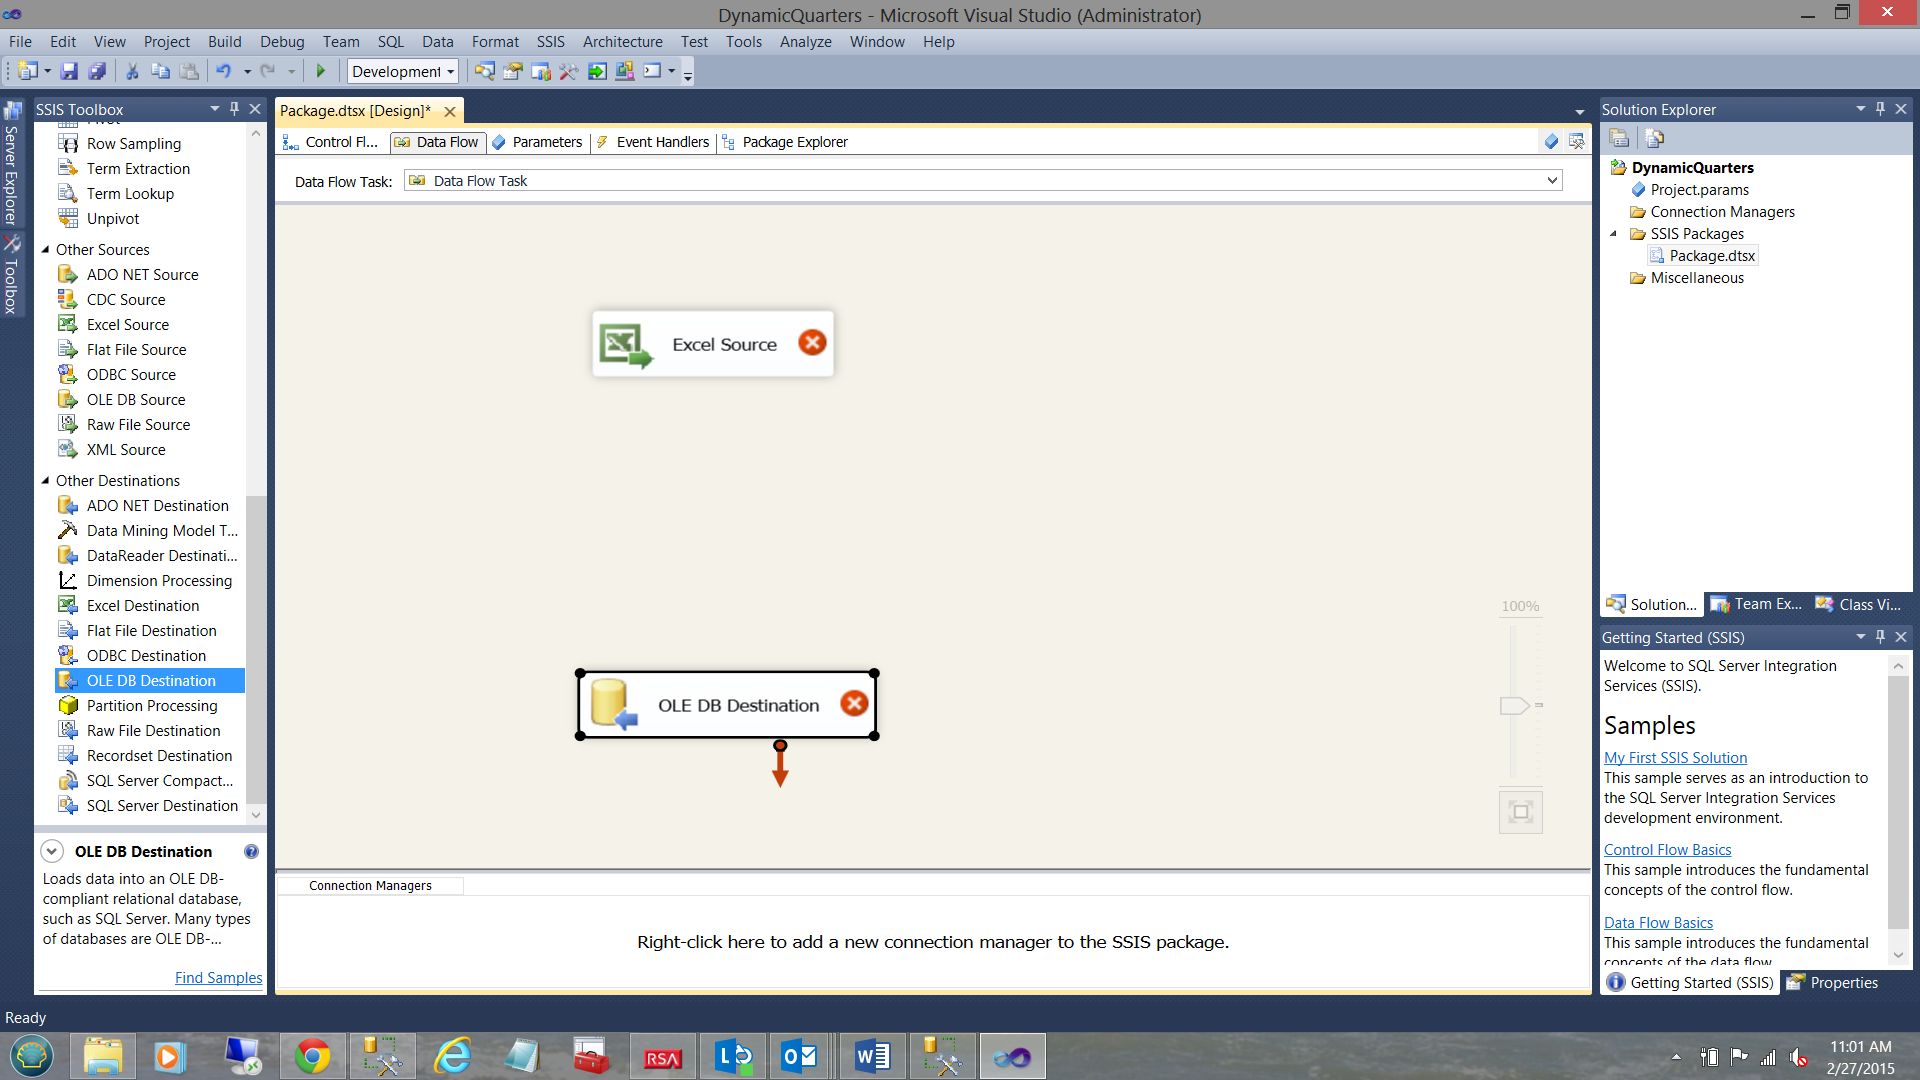This screenshot has width=1920, height=1080.
Task: Click the Excel Source error icon
Action: tap(812, 343)
